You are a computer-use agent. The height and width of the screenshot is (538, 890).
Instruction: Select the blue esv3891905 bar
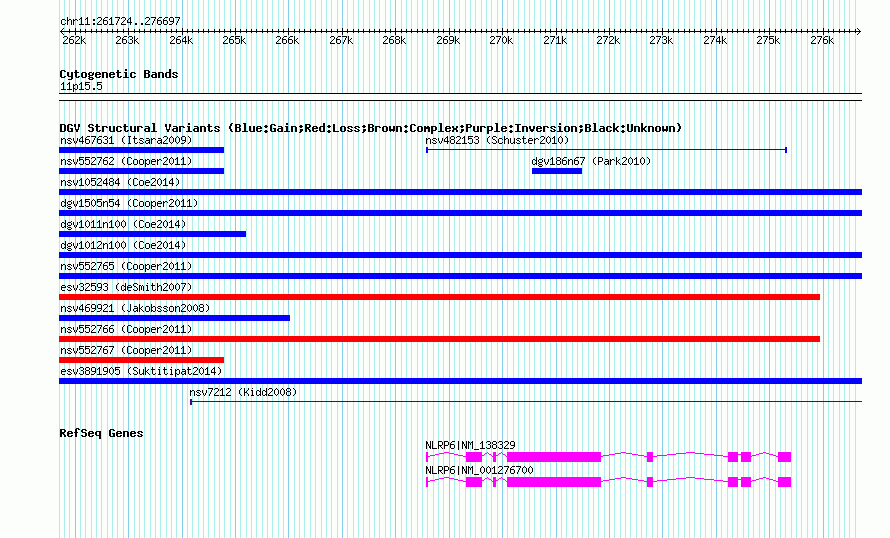tap(460, 381)
